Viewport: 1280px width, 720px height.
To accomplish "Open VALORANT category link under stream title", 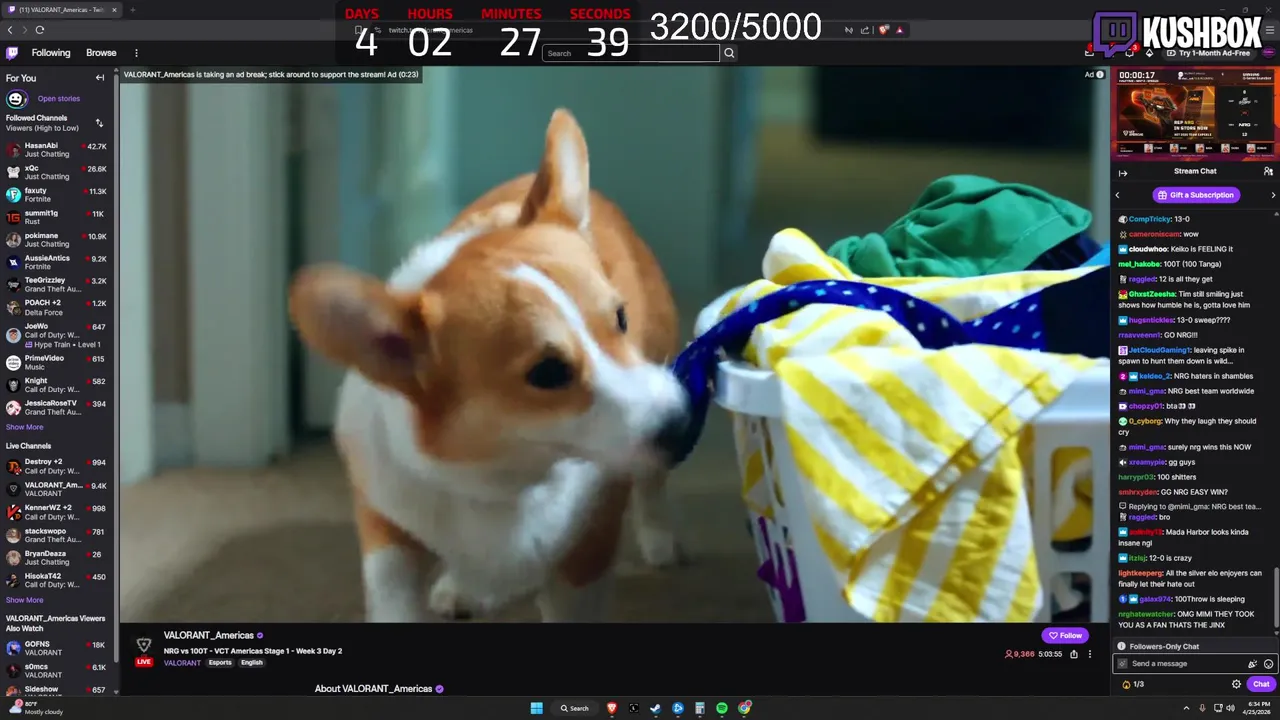I will coord(182,663).
